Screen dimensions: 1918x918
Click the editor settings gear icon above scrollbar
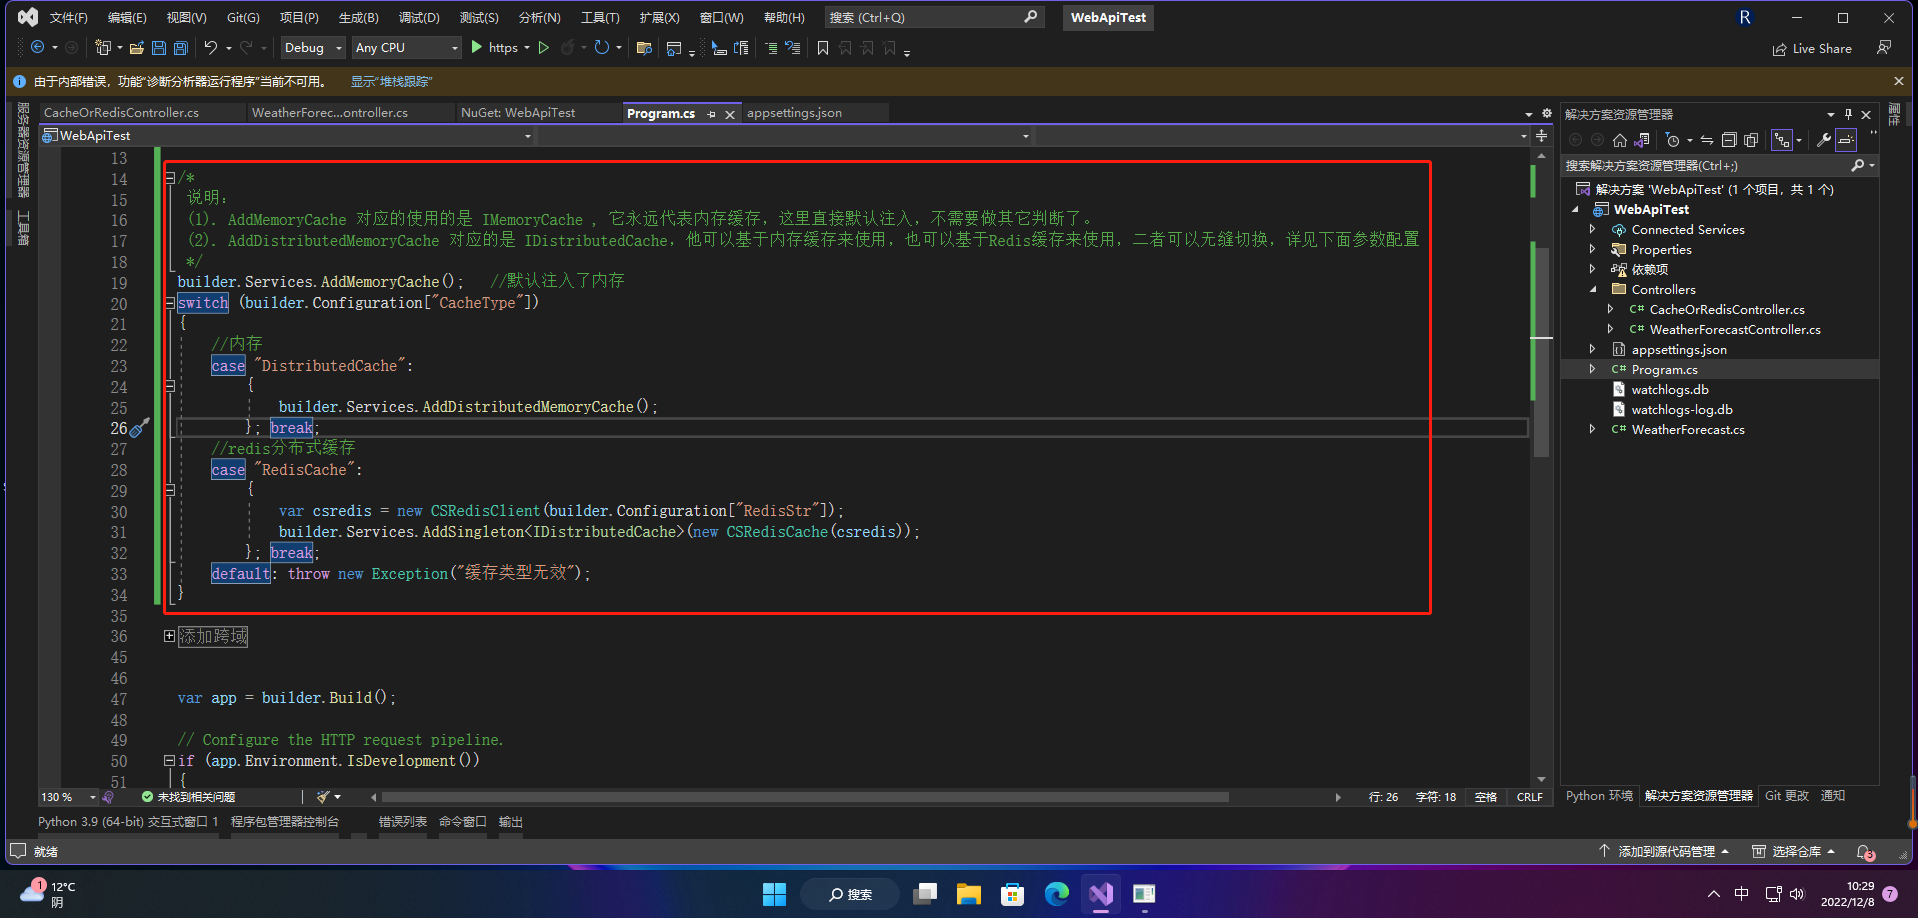pyautogui.click(x=1547, y=113)
